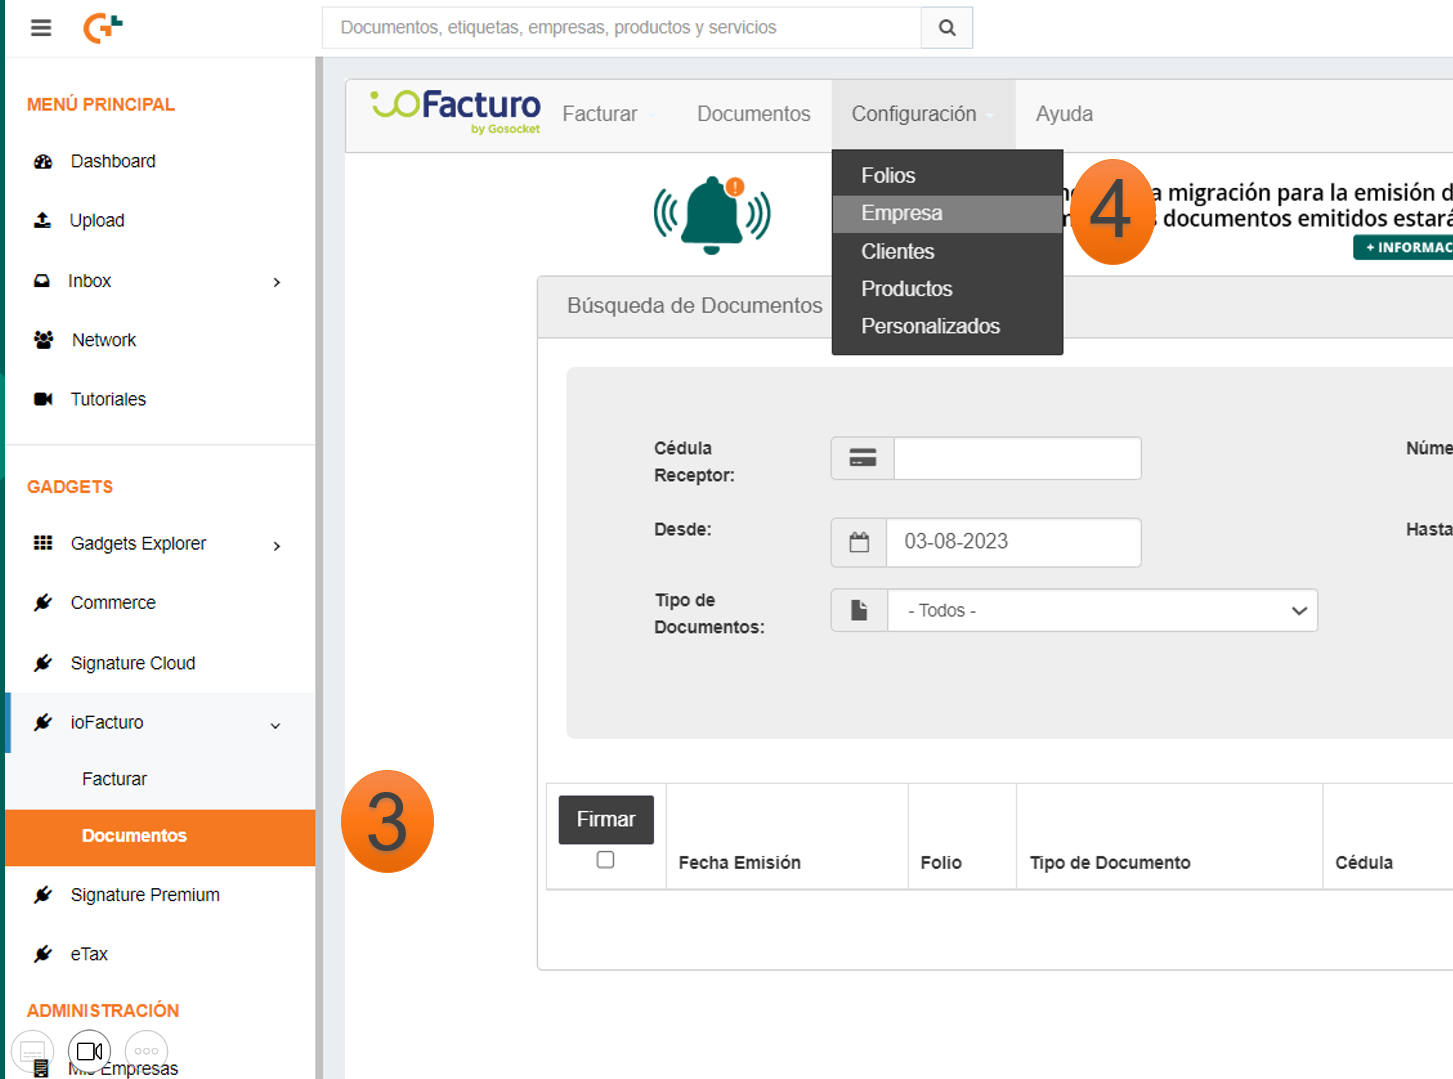Click the Signature Cloud plug icon
Screen dimensions: 1453x1079
43,663
